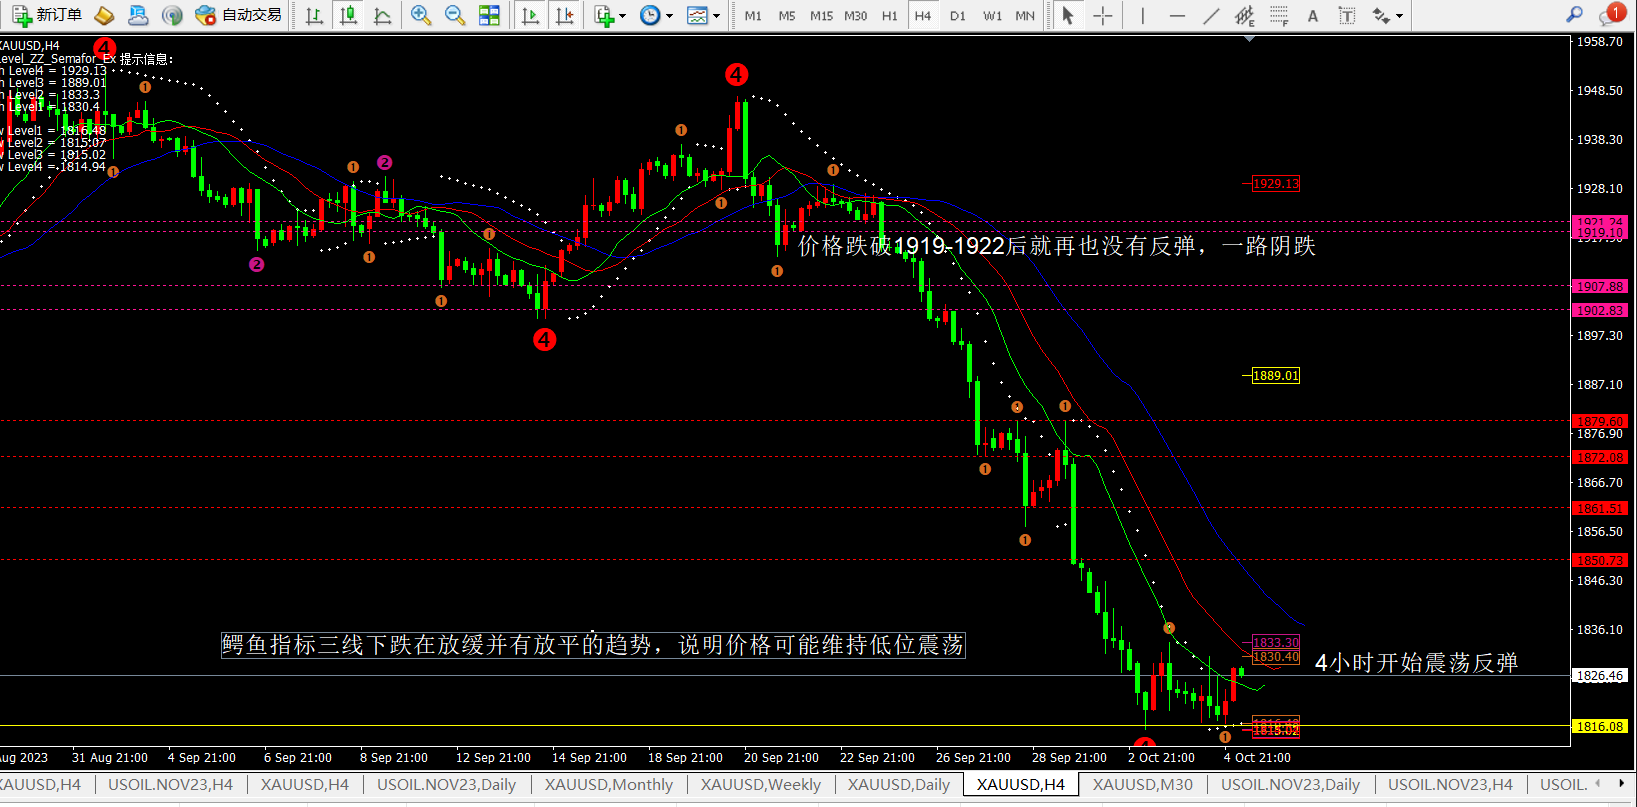Click the red '1872.08' price axis label

[1600, 457]
